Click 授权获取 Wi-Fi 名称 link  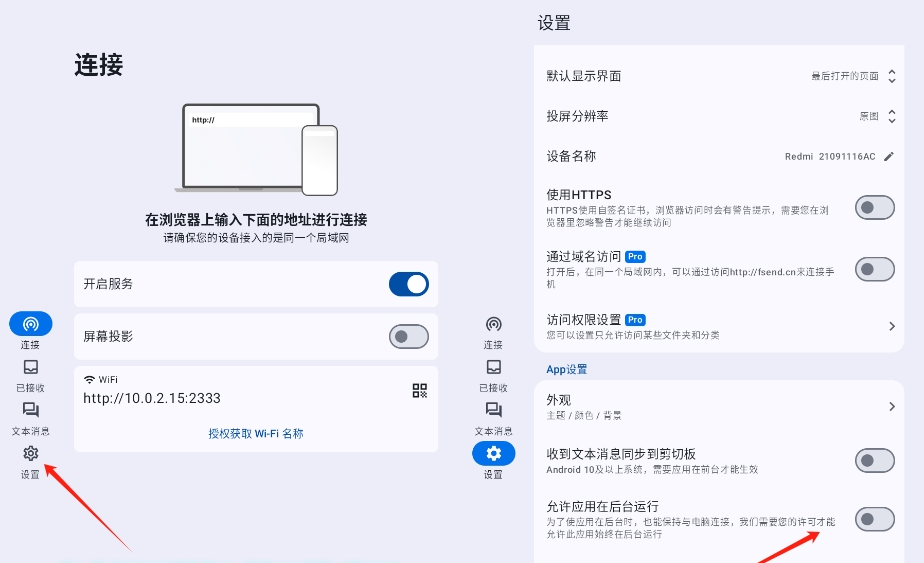(x=256, y=433)
